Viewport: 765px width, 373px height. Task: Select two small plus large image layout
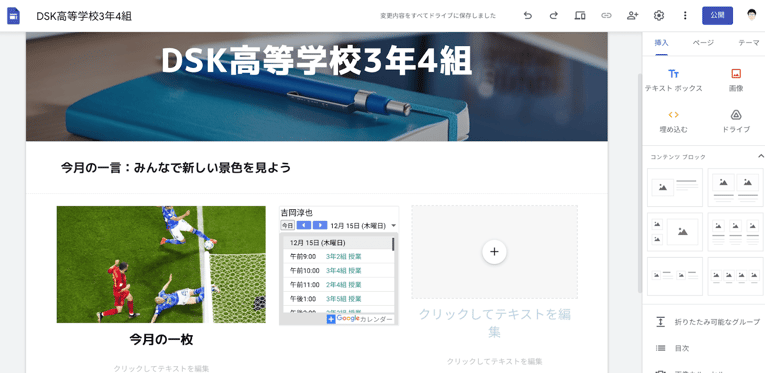click(675, 232)
